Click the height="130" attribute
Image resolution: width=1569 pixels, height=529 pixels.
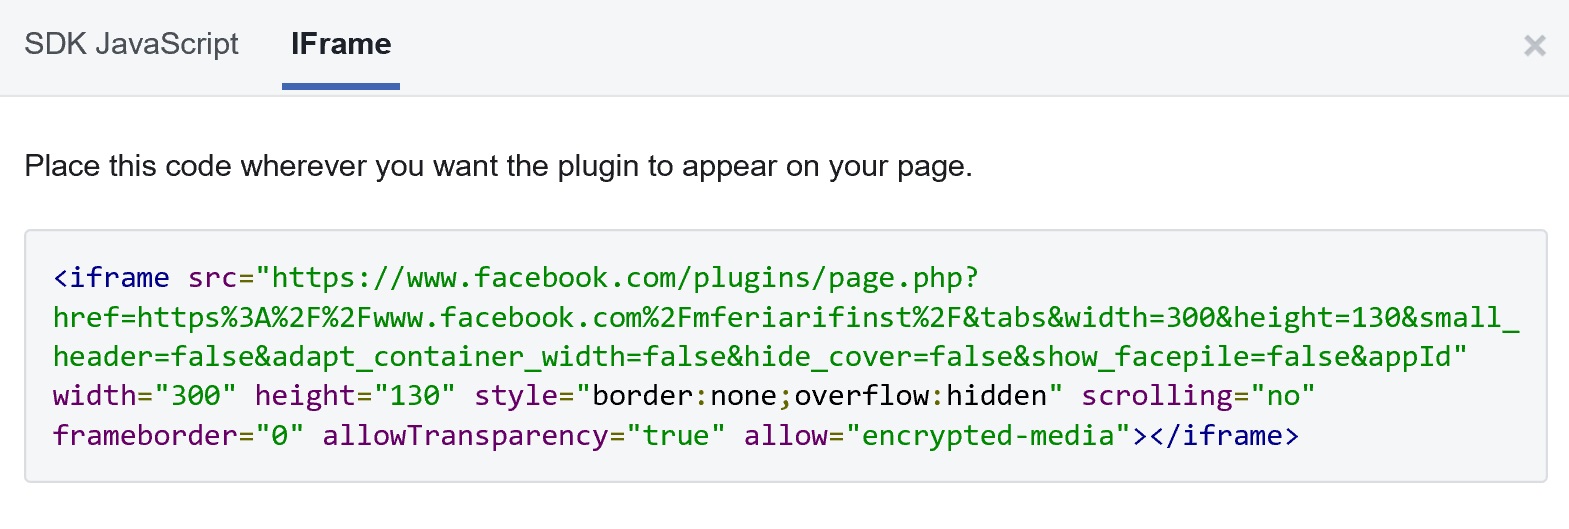point(354,396)
